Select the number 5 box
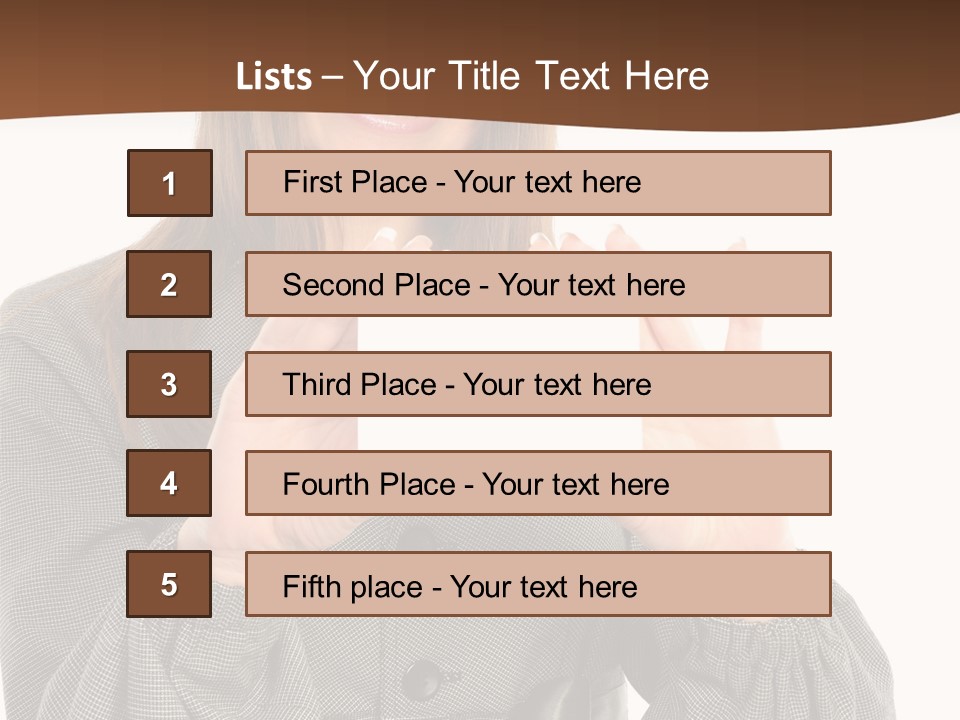Image resolution: width=960 pixels, height=720 pixels. point(169,584)
